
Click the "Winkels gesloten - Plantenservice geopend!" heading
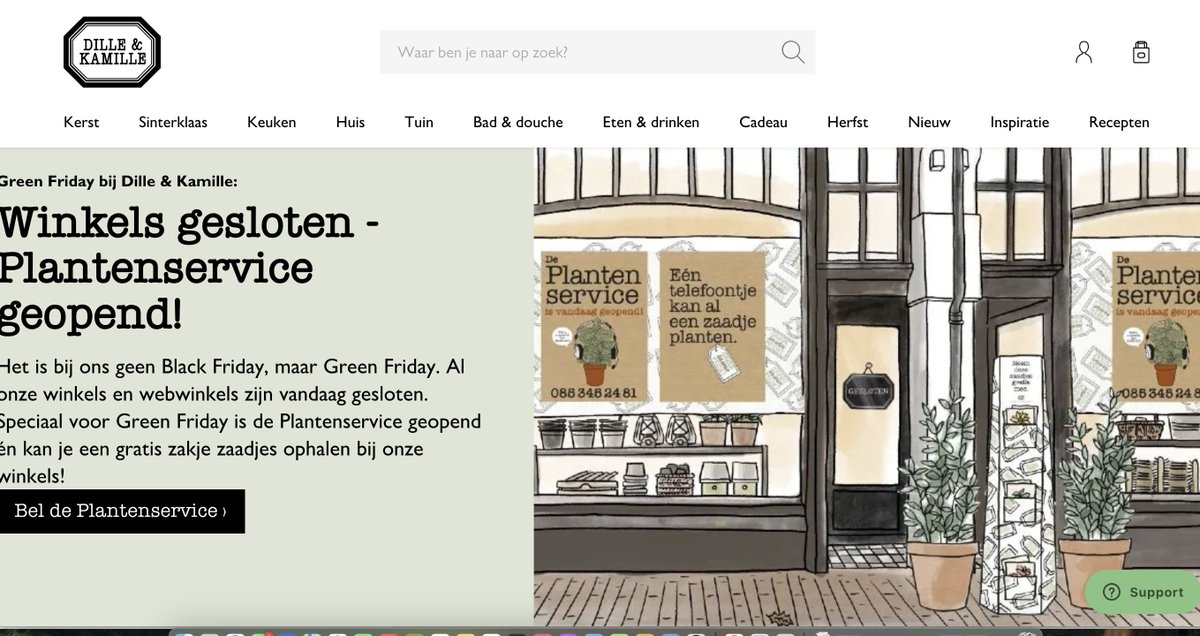pyautogui.click(x=190, y=269)
